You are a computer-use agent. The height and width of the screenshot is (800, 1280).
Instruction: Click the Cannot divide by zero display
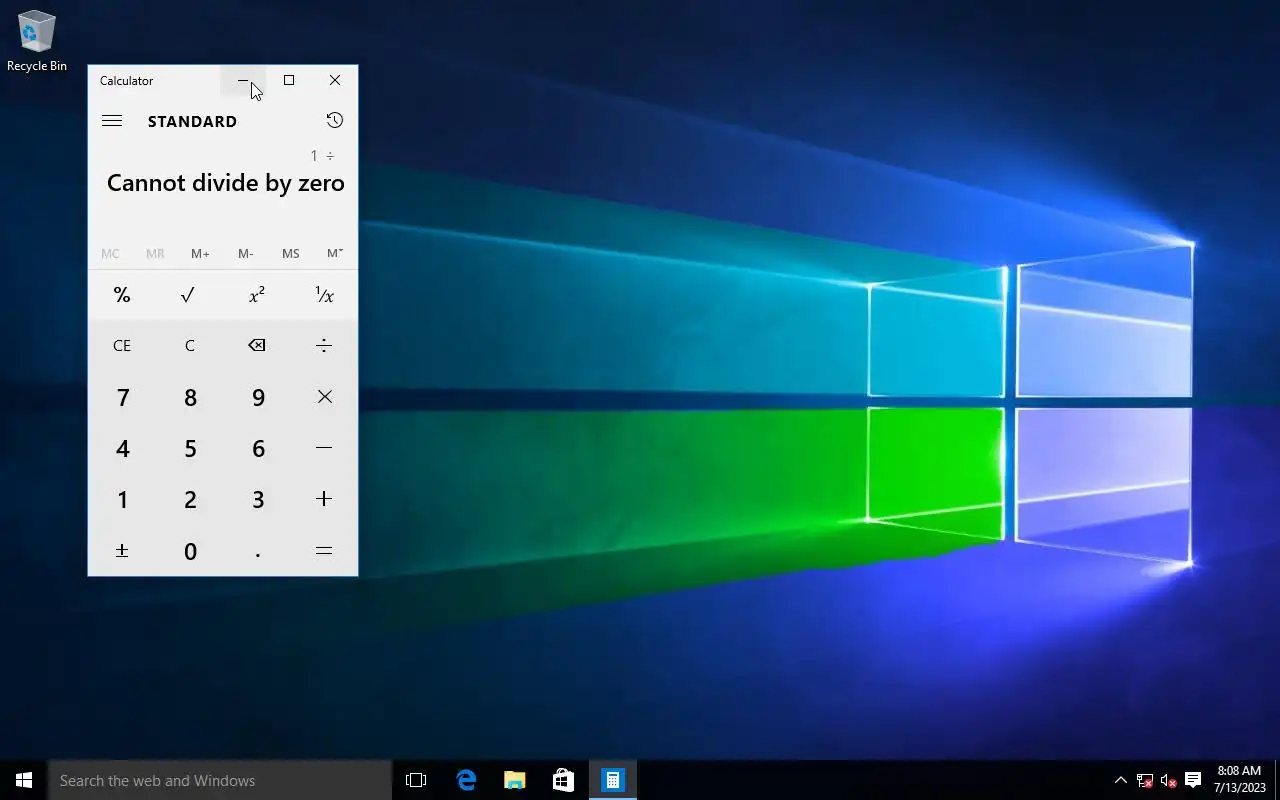[225, 183]
